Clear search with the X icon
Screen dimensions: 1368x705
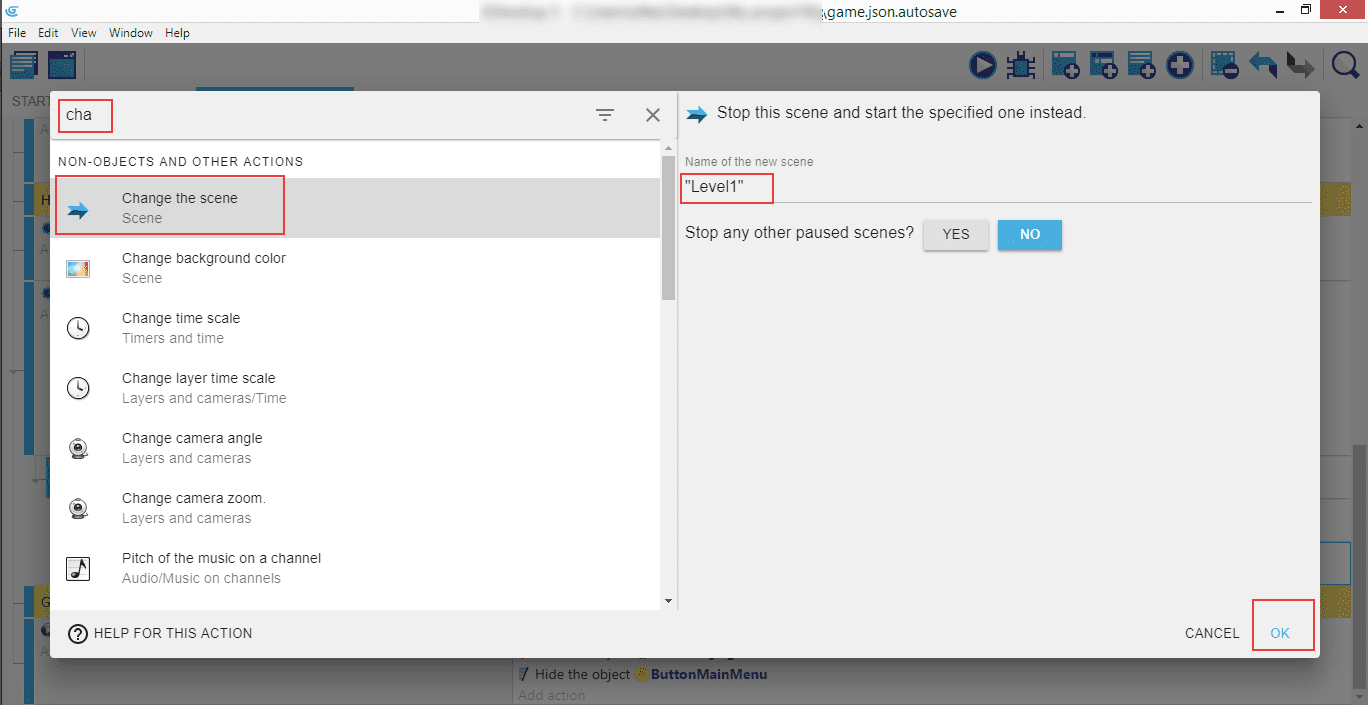pos(653,115)
